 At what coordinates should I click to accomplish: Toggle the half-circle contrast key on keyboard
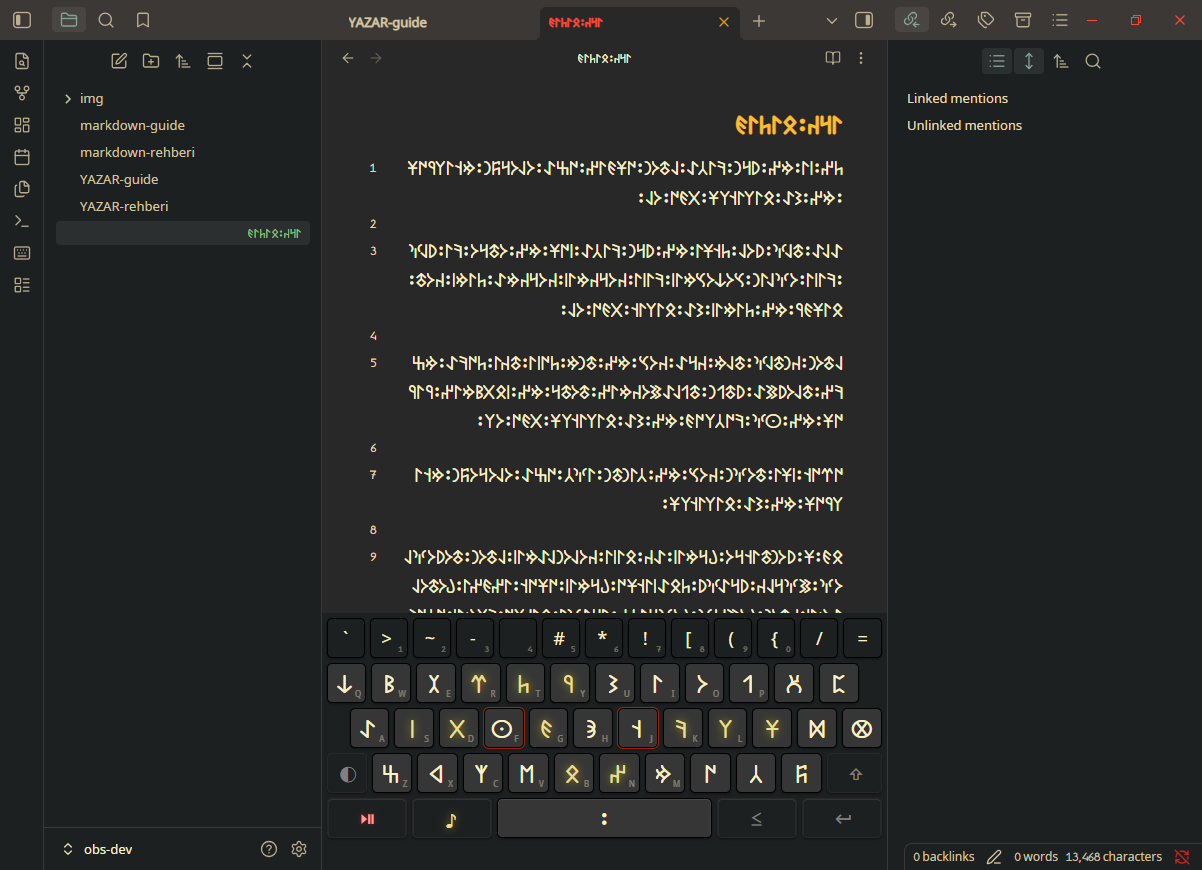coord(348,774)
